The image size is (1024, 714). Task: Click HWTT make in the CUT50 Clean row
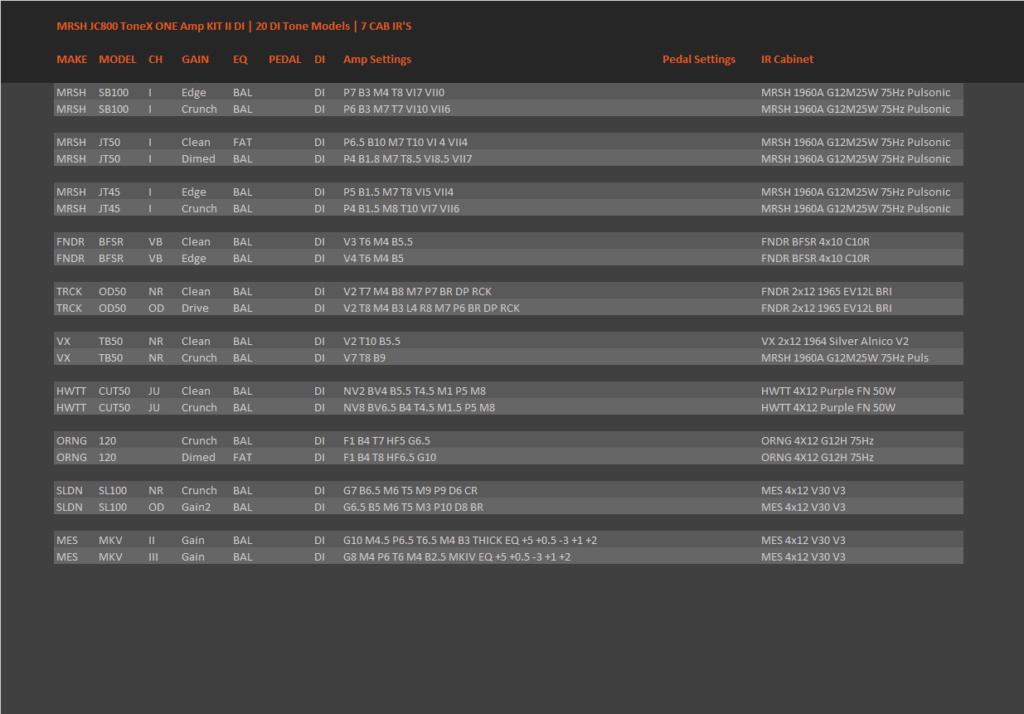tap(71, 391)
